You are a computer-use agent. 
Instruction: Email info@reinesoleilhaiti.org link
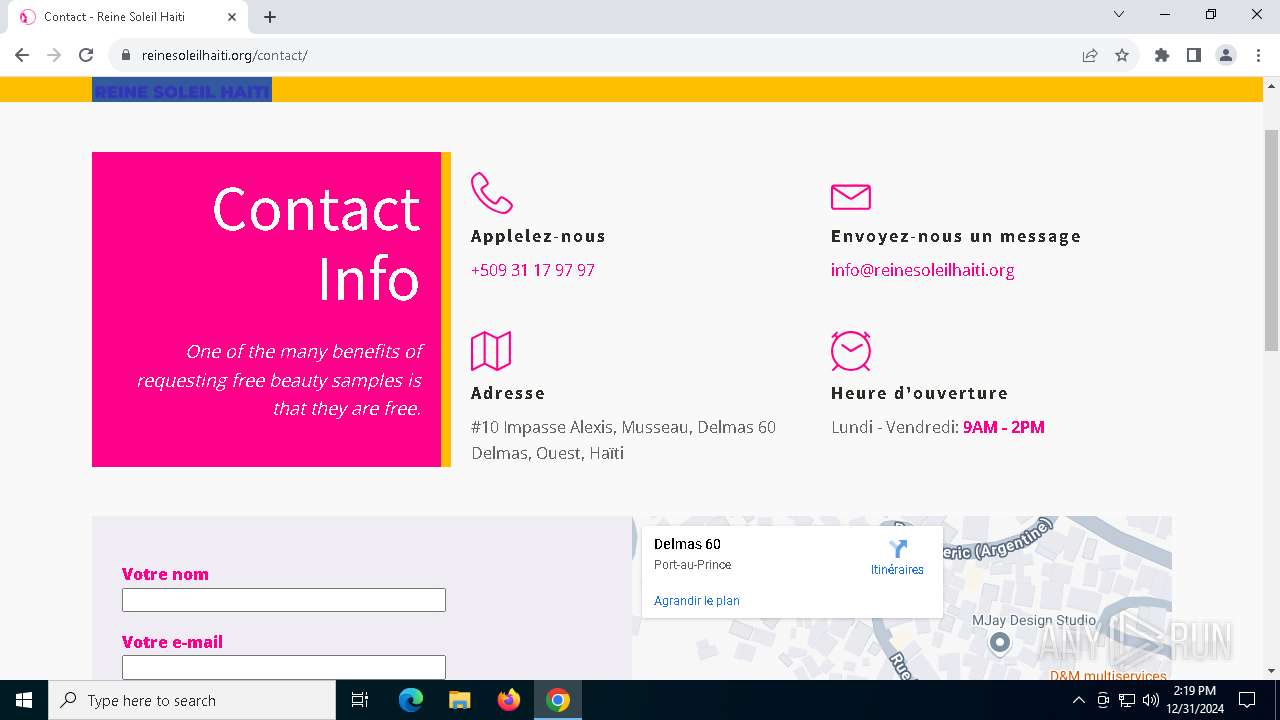tap(923, 270)
